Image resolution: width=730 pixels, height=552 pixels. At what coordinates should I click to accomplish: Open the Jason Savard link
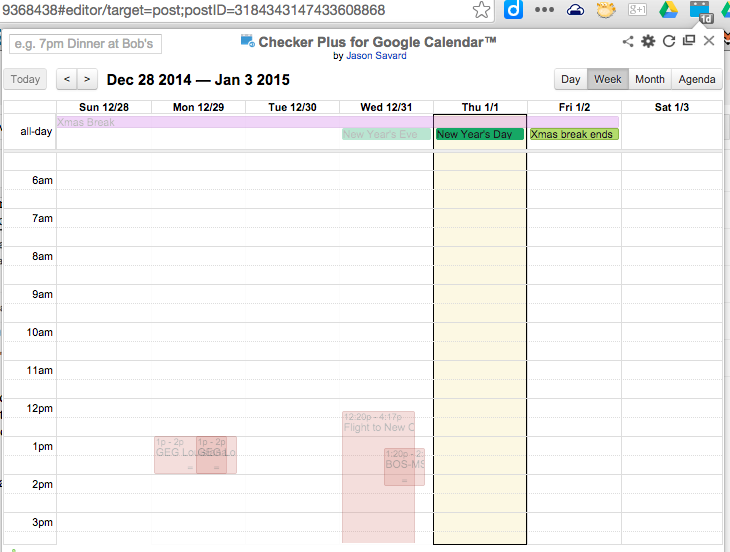click(x=376, y=56)
